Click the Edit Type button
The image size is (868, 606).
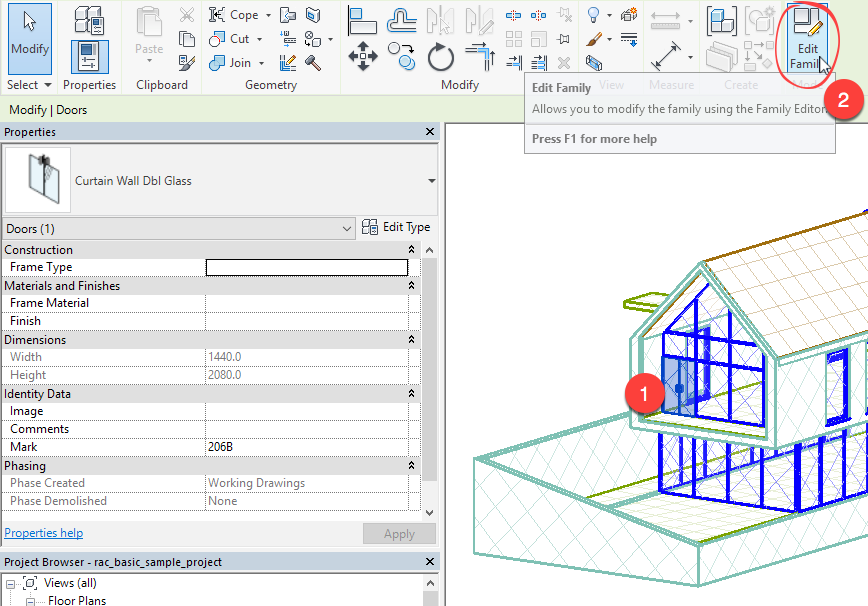click(396, 227)
